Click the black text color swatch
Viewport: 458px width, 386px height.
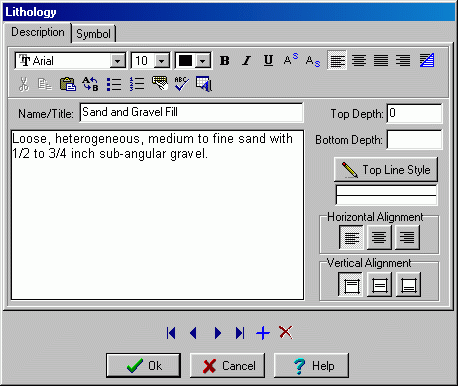(x=186, y=61)
